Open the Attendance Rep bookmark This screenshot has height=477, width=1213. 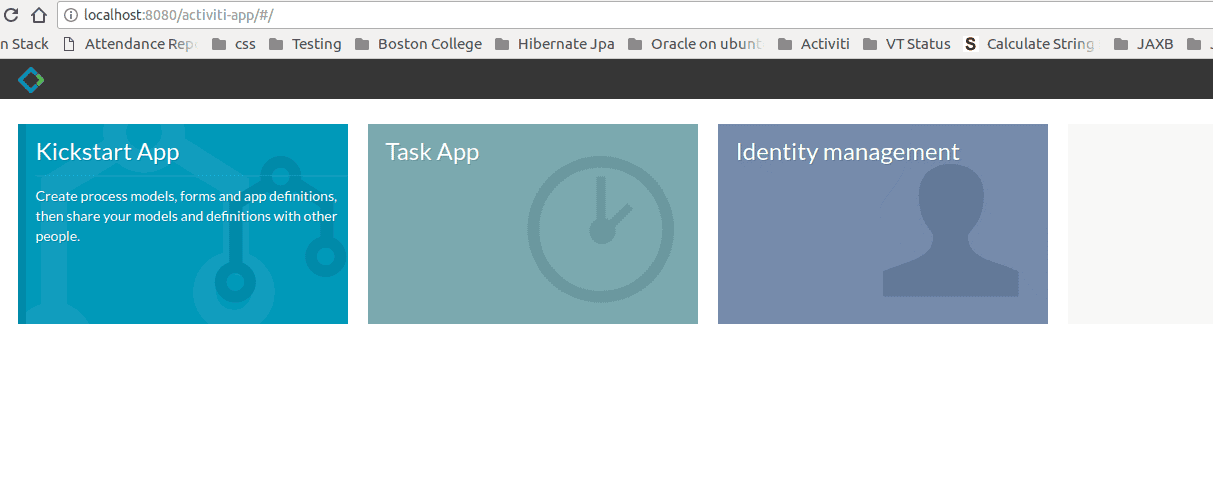(x=129, y=44)
